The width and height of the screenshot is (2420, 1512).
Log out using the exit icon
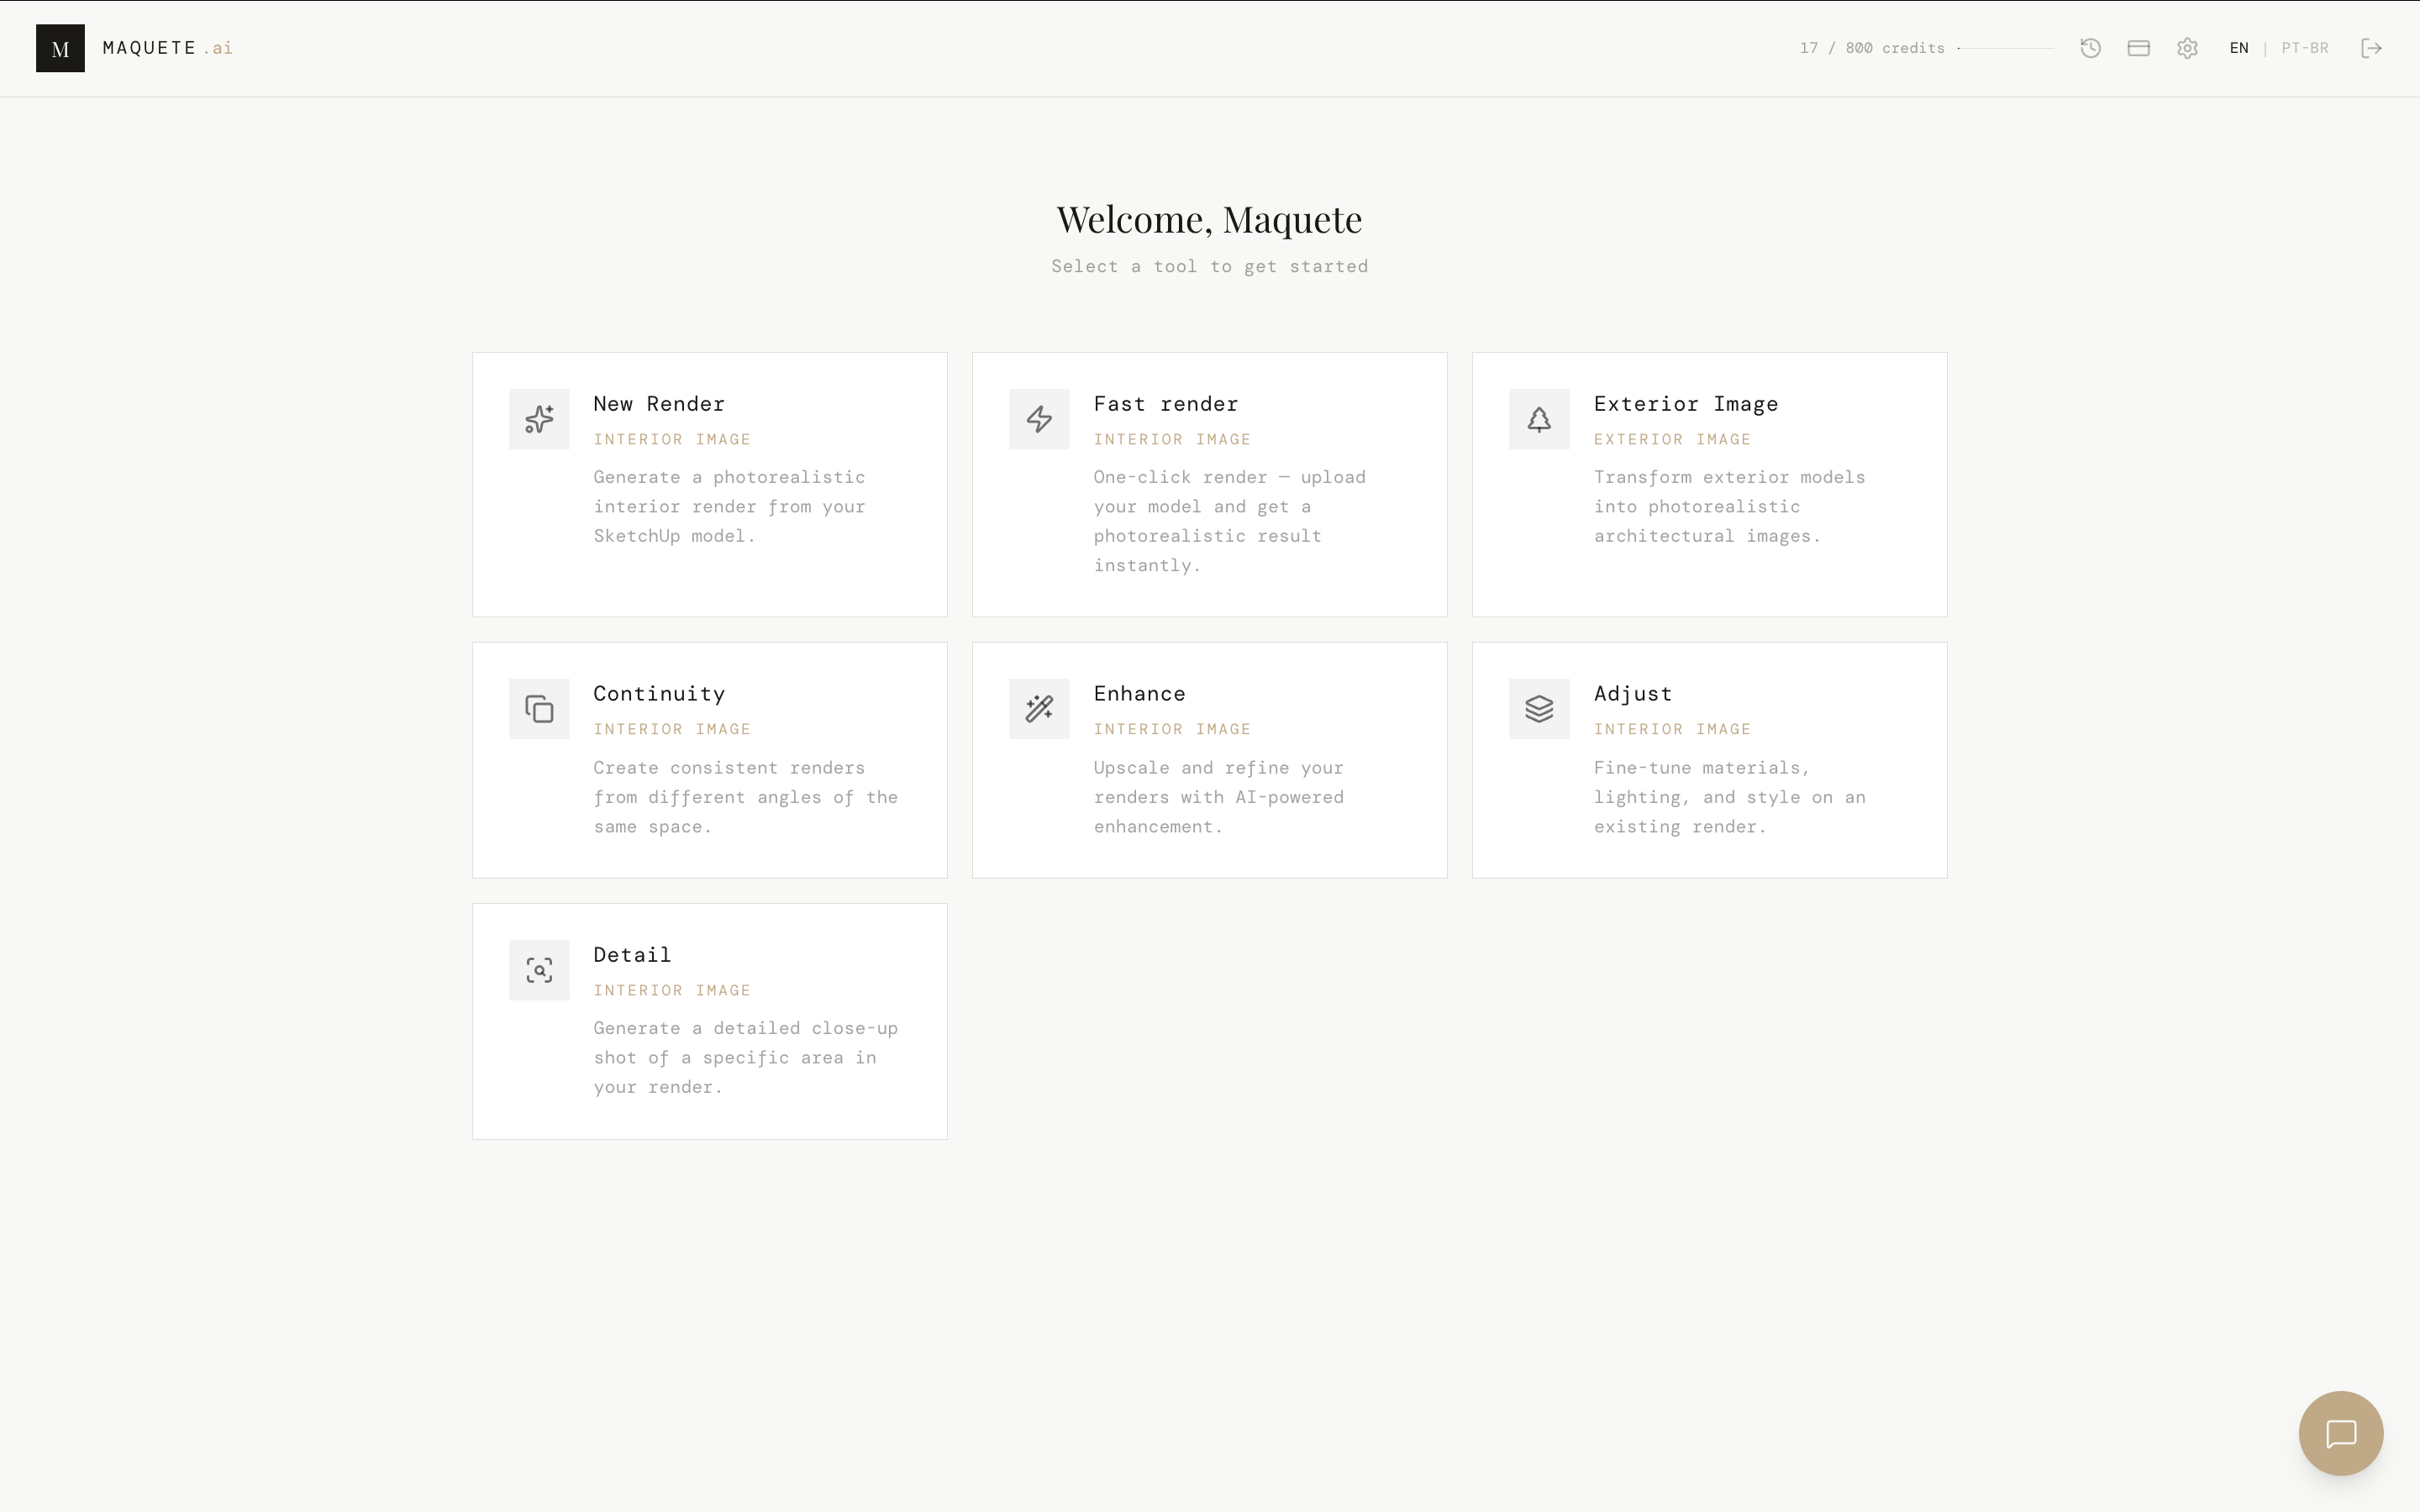click(2371, 48)
